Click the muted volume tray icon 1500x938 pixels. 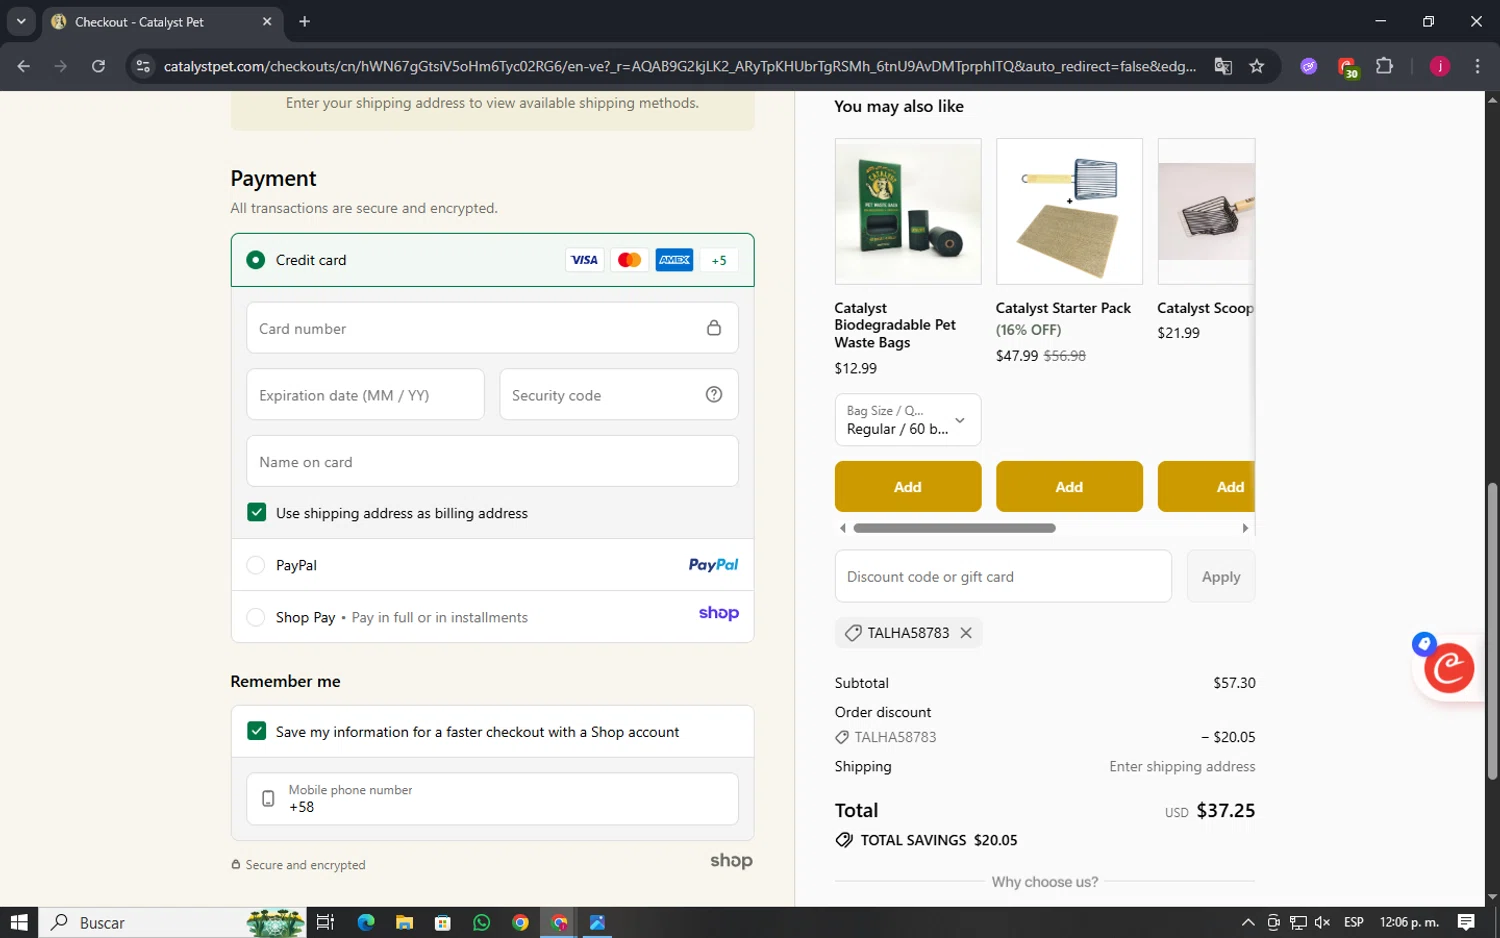[x=1322, y=922]
